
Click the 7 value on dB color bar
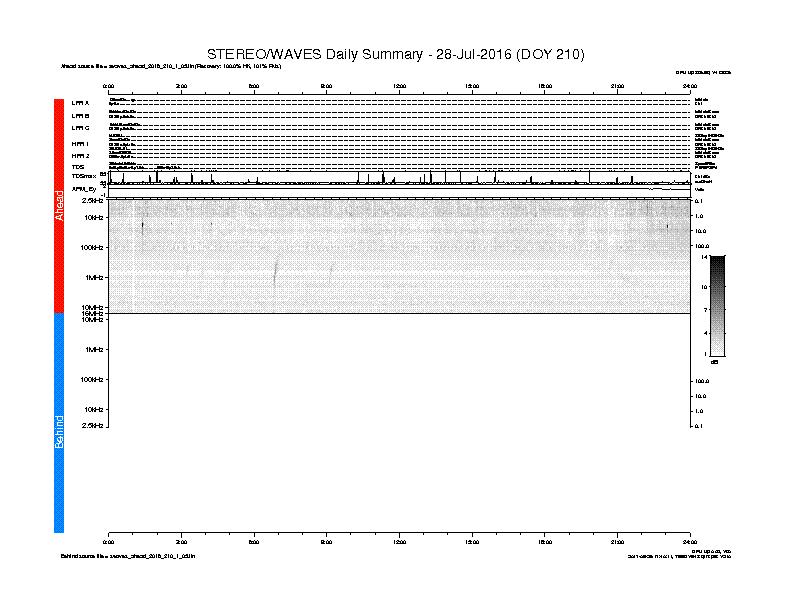705,310
